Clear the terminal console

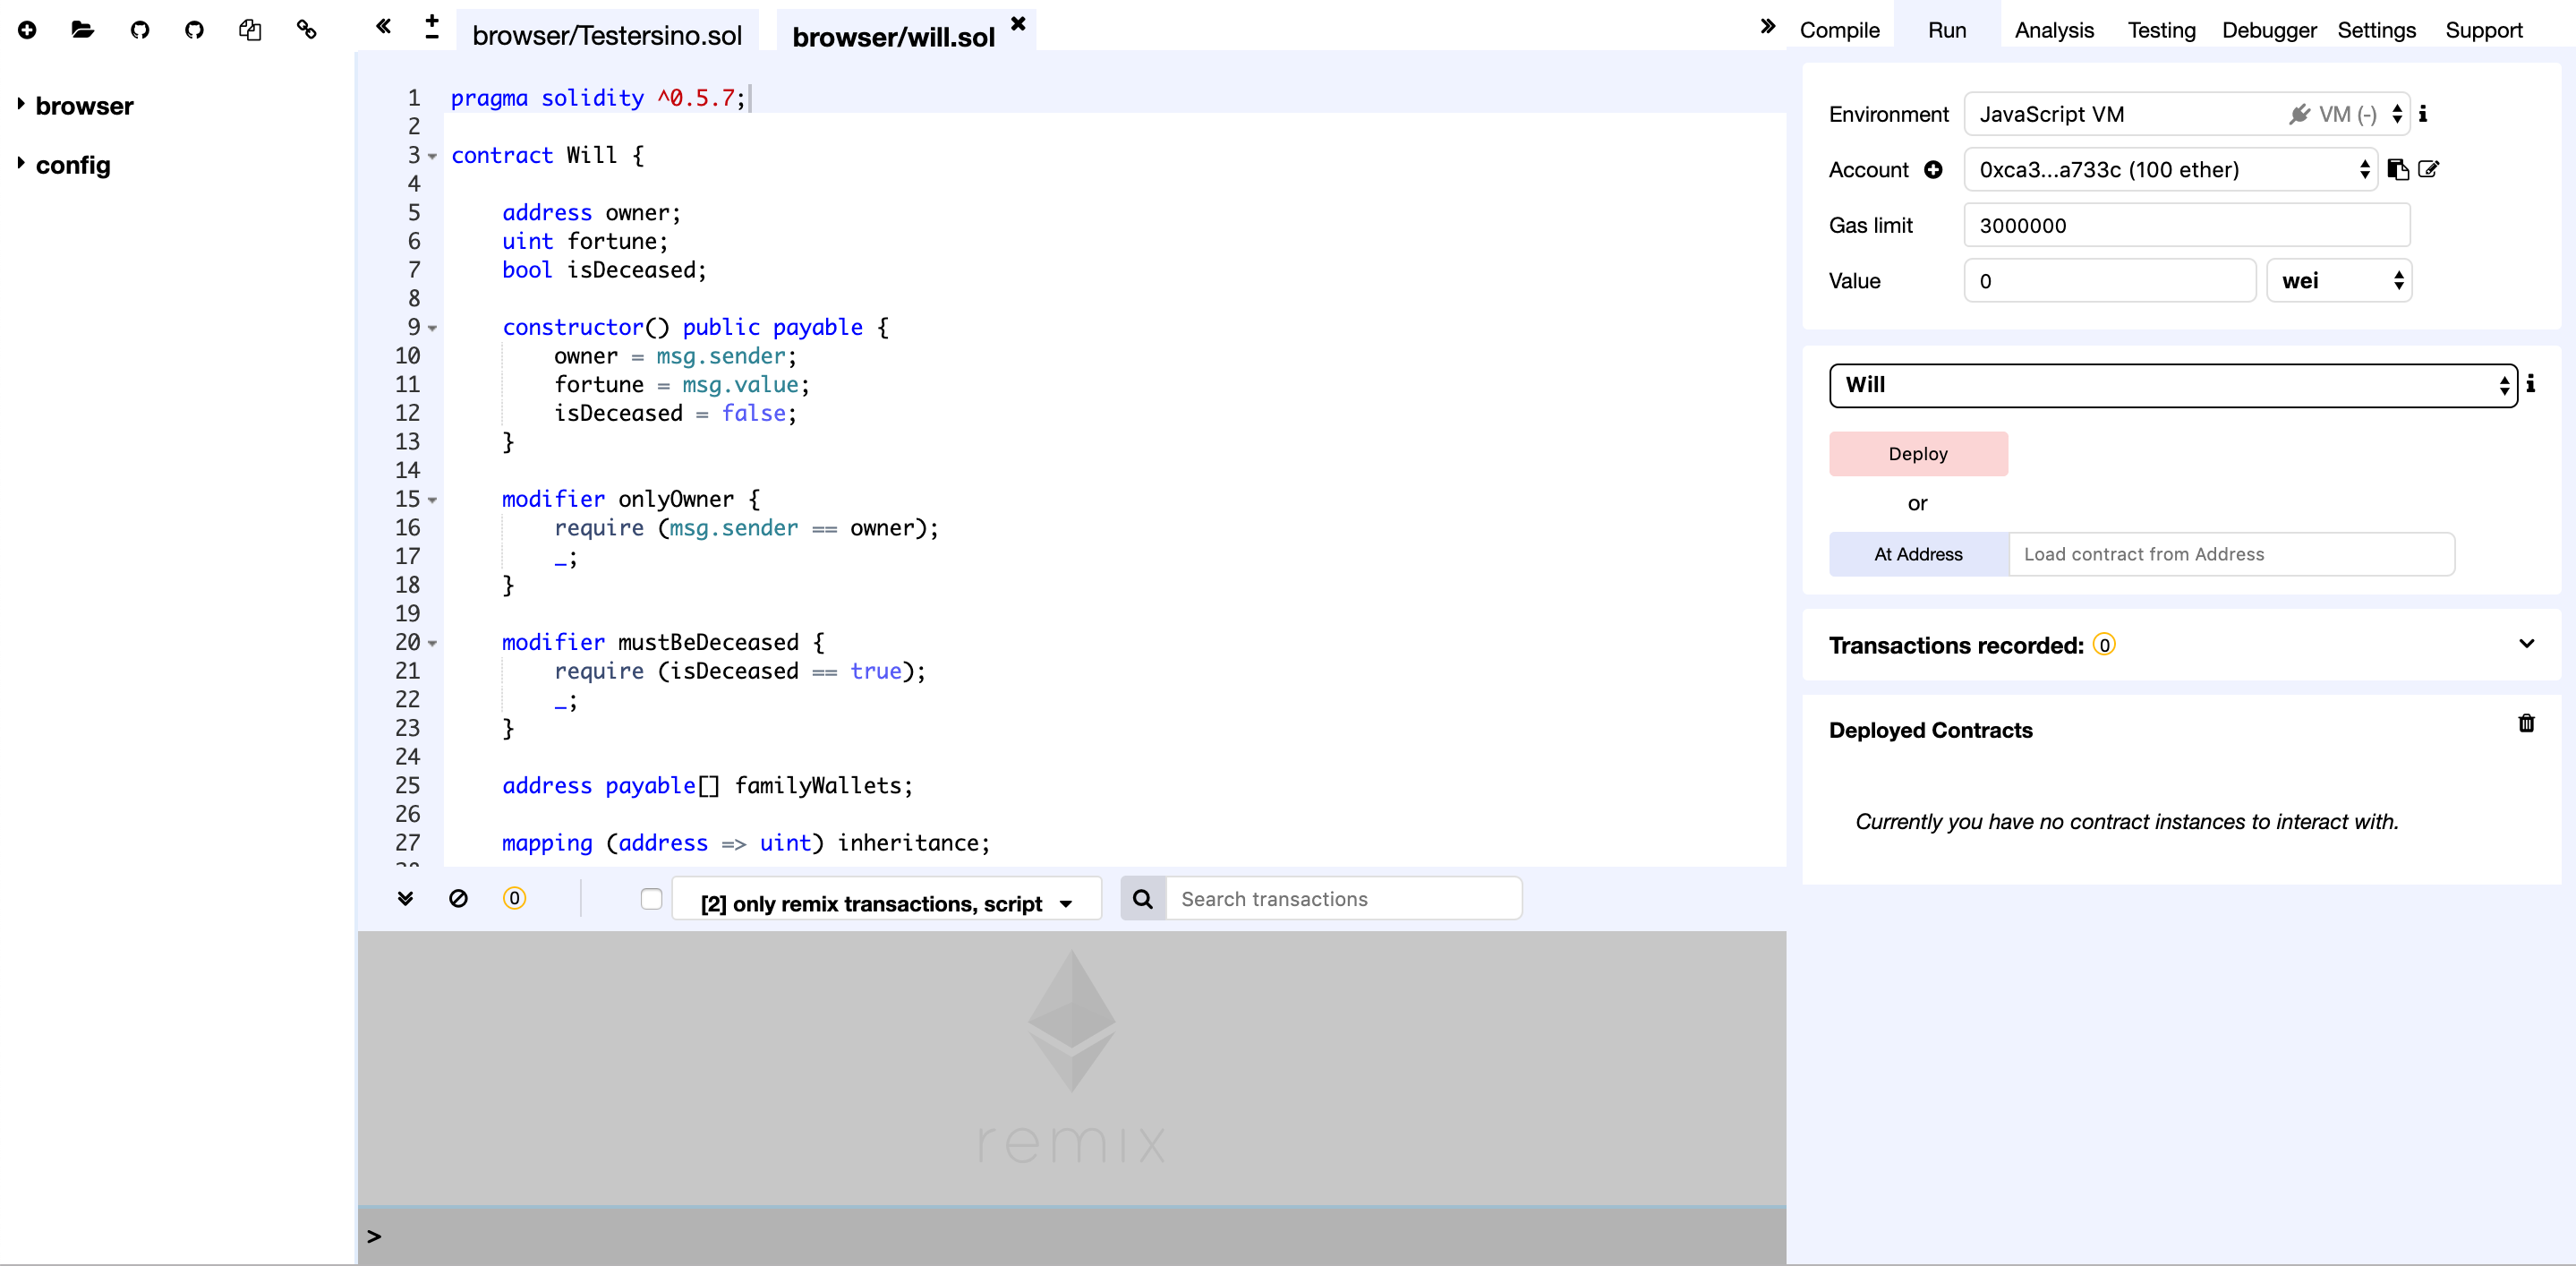[x=458, y=898]
